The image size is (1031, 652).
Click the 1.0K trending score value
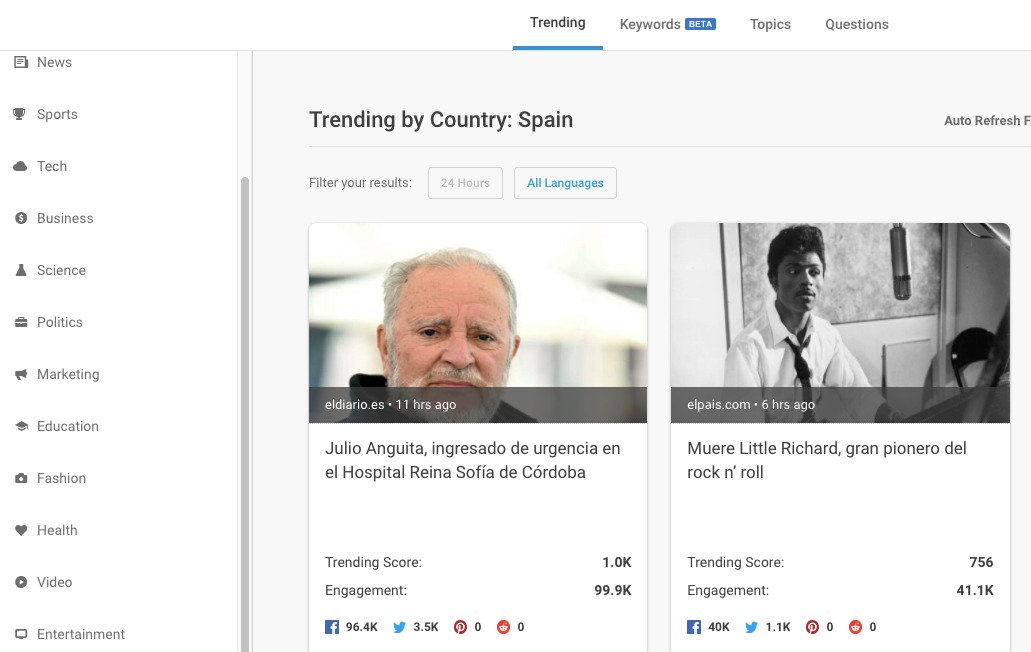617,562
